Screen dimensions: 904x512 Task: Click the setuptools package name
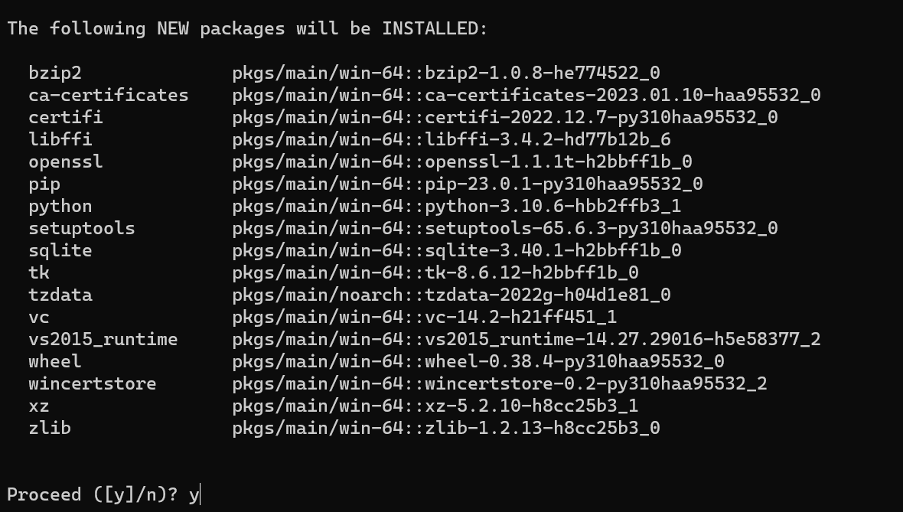pos(81,228)
